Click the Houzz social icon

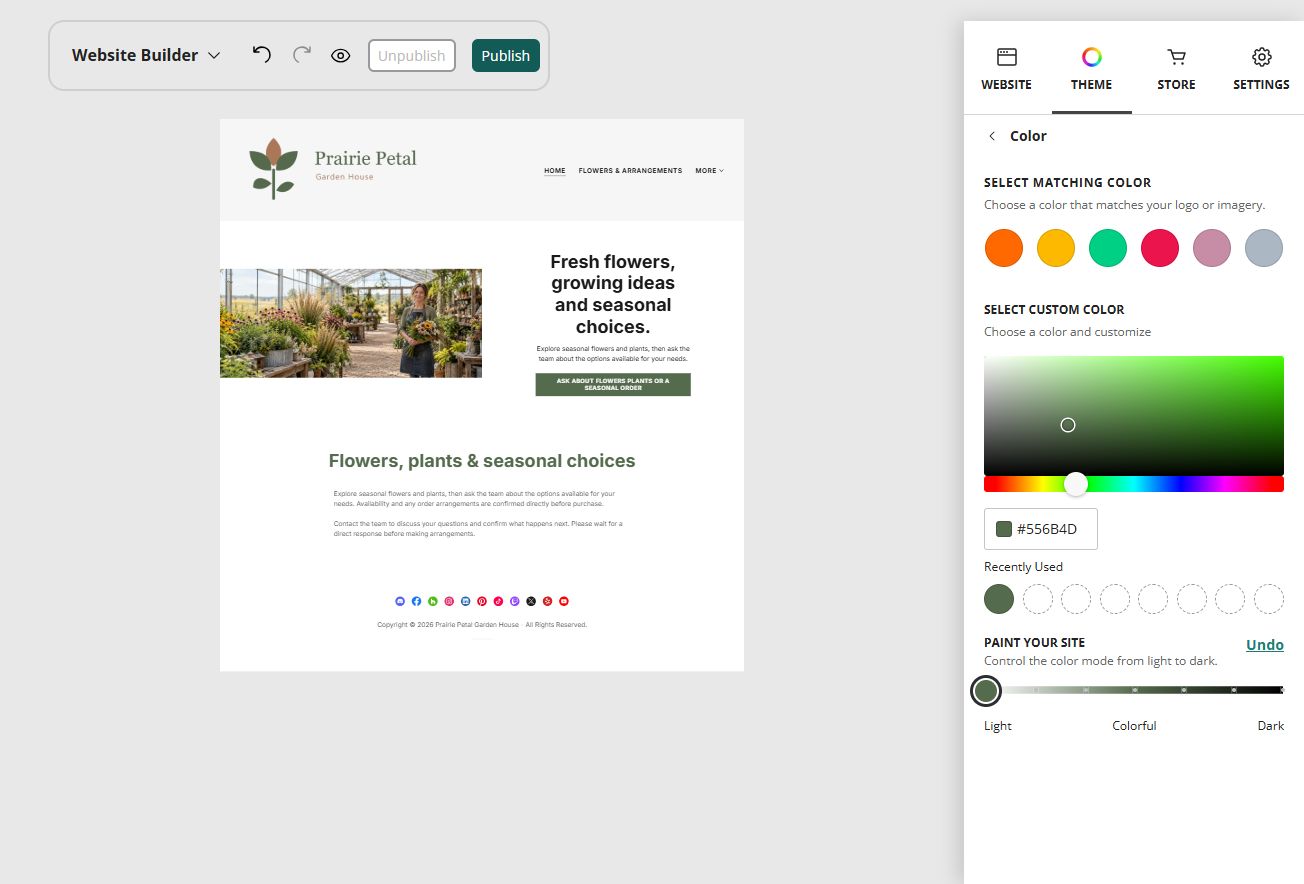[433, 601]
